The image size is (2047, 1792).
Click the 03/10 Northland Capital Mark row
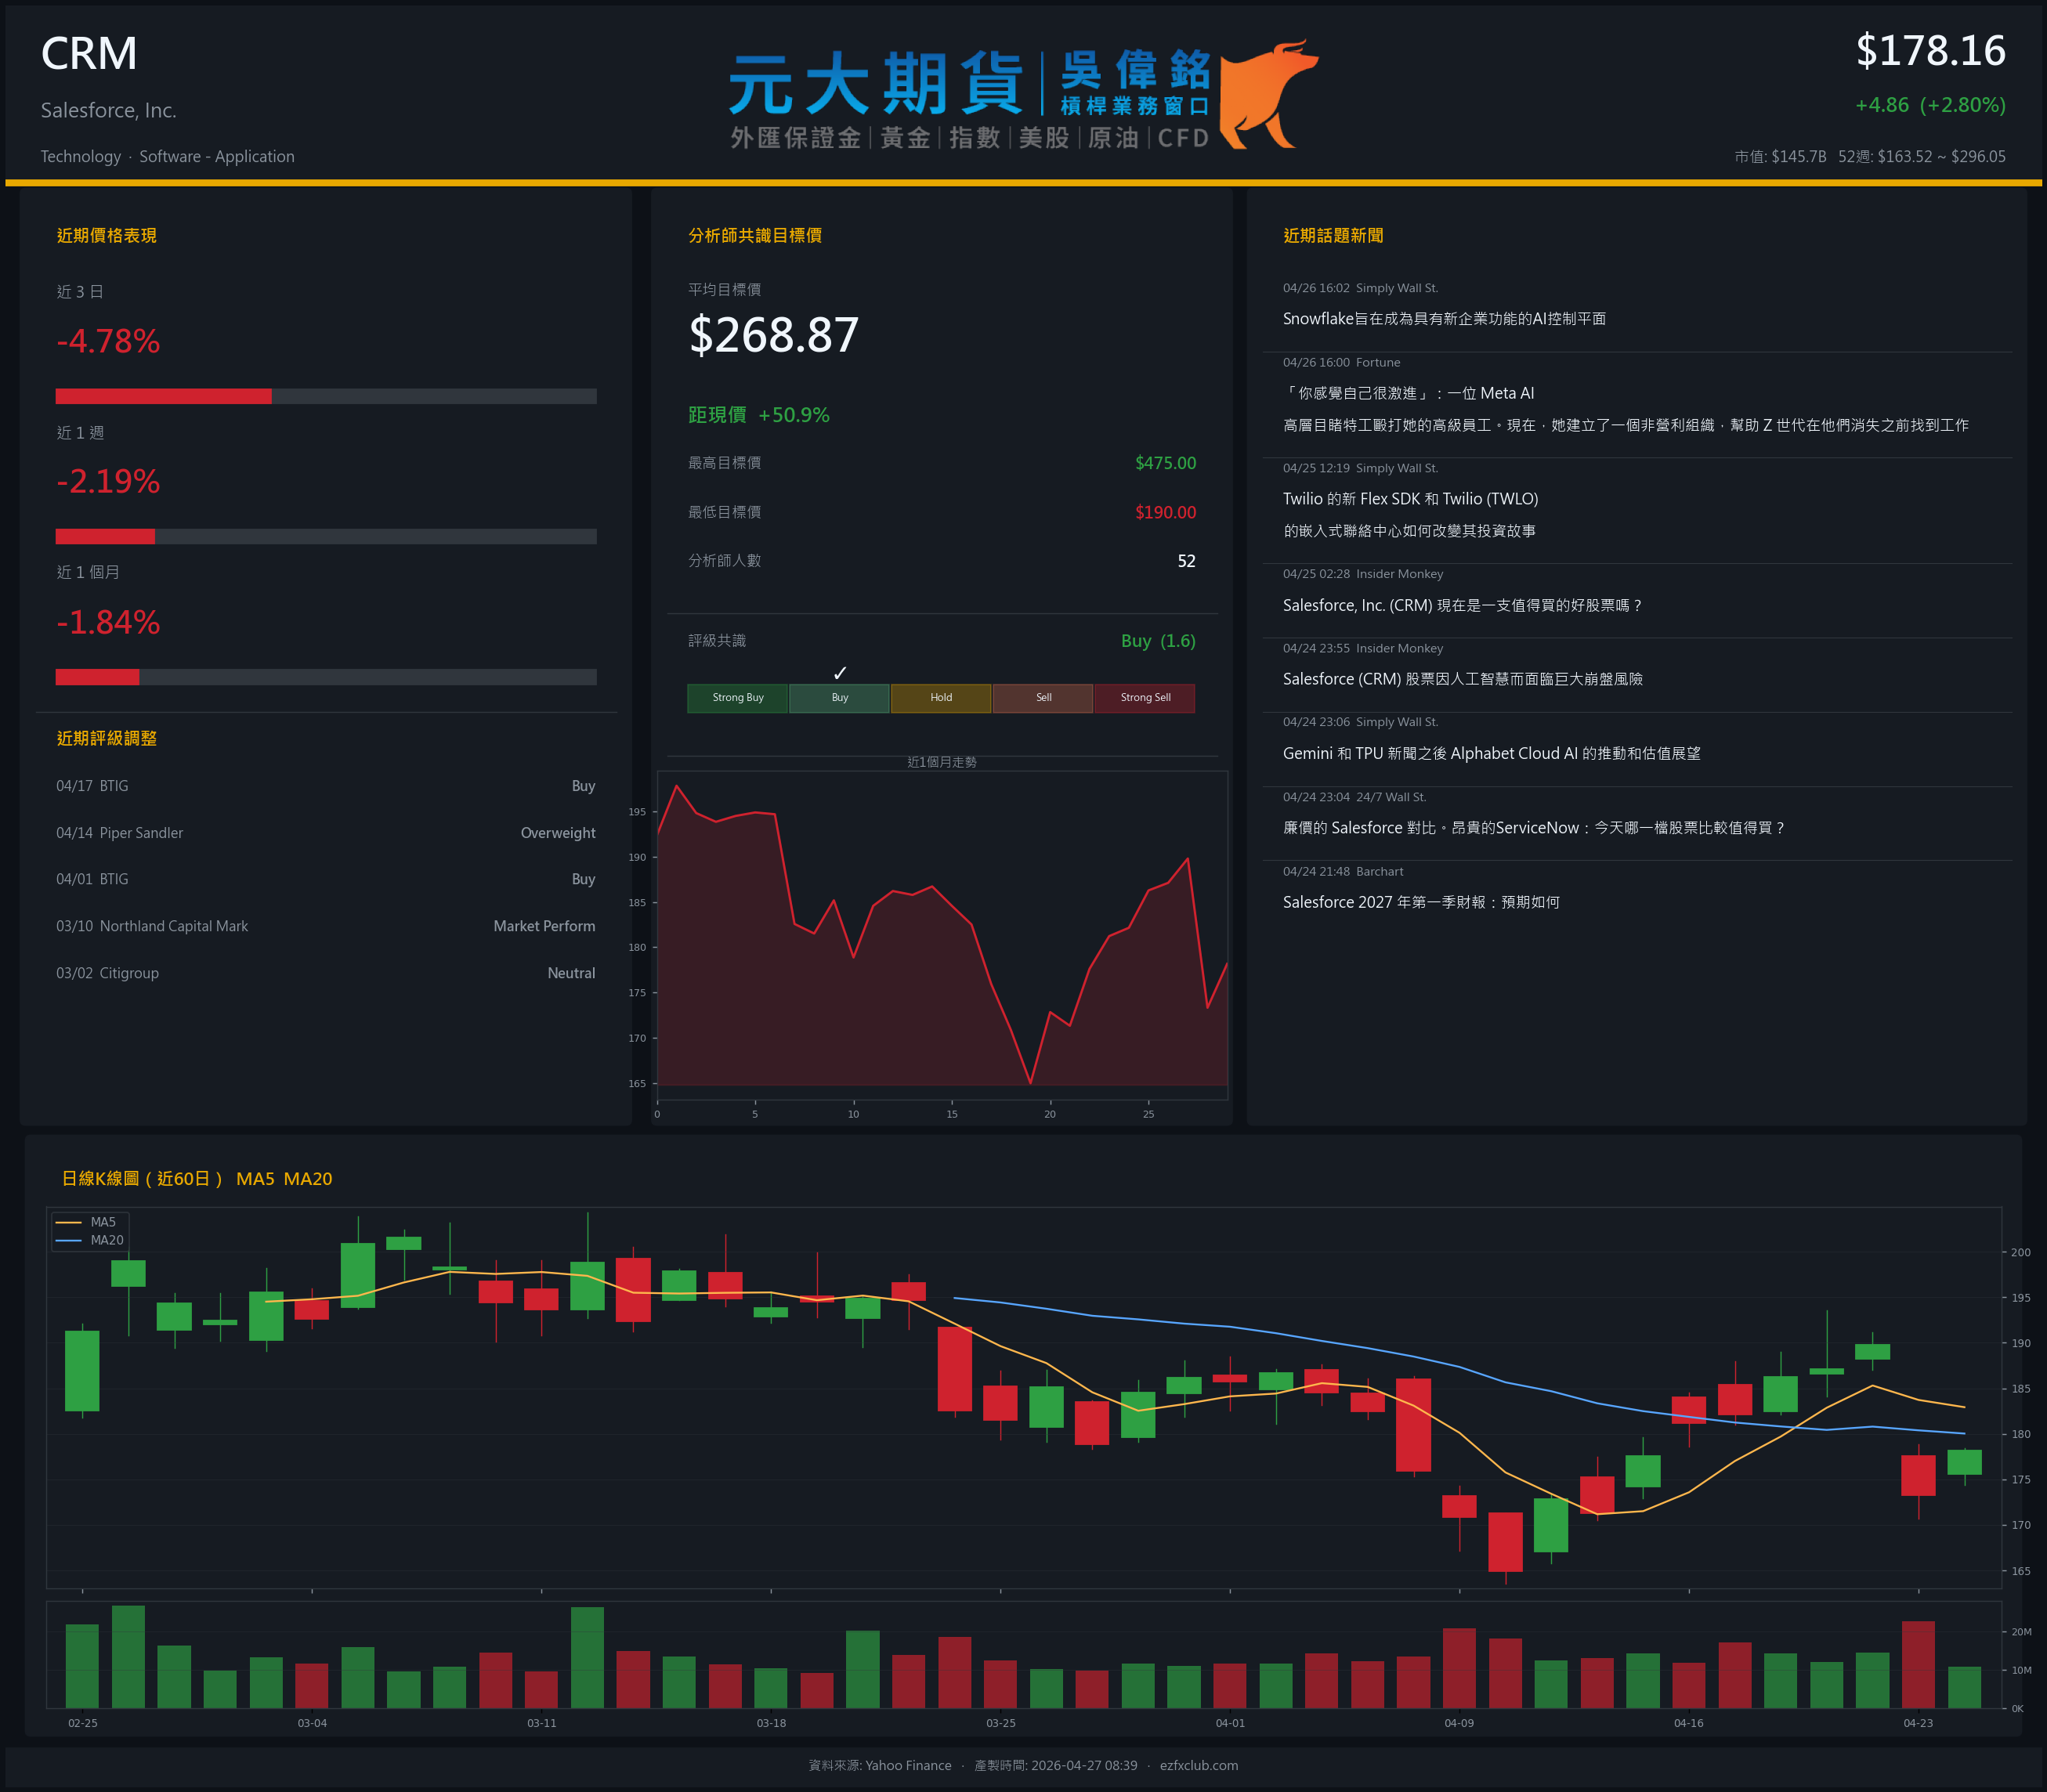(326, 926)
